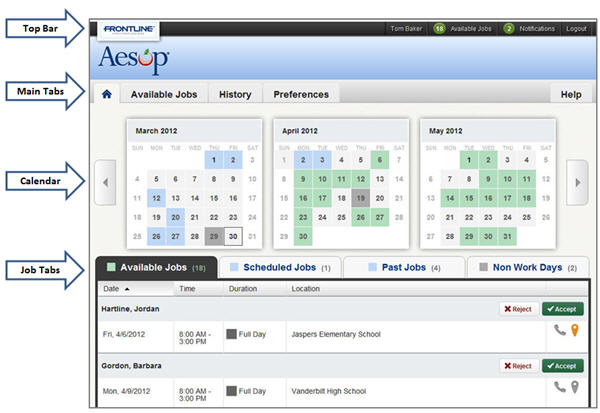Select April 19 gray day in calendar

click(360, 198)
